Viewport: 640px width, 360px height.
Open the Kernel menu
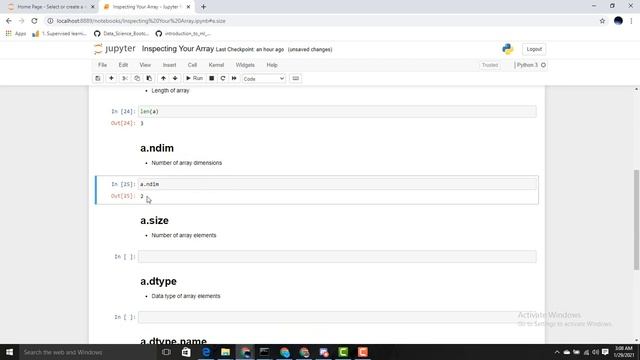click(x=216, y=65)
